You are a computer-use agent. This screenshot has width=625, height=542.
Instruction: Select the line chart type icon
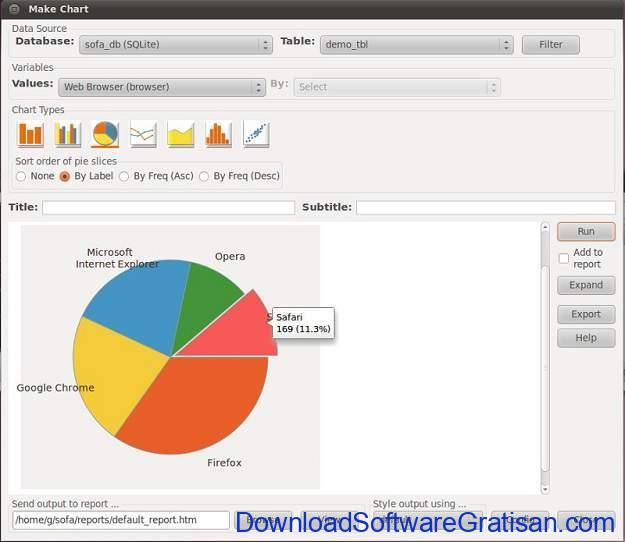[143, 134]
